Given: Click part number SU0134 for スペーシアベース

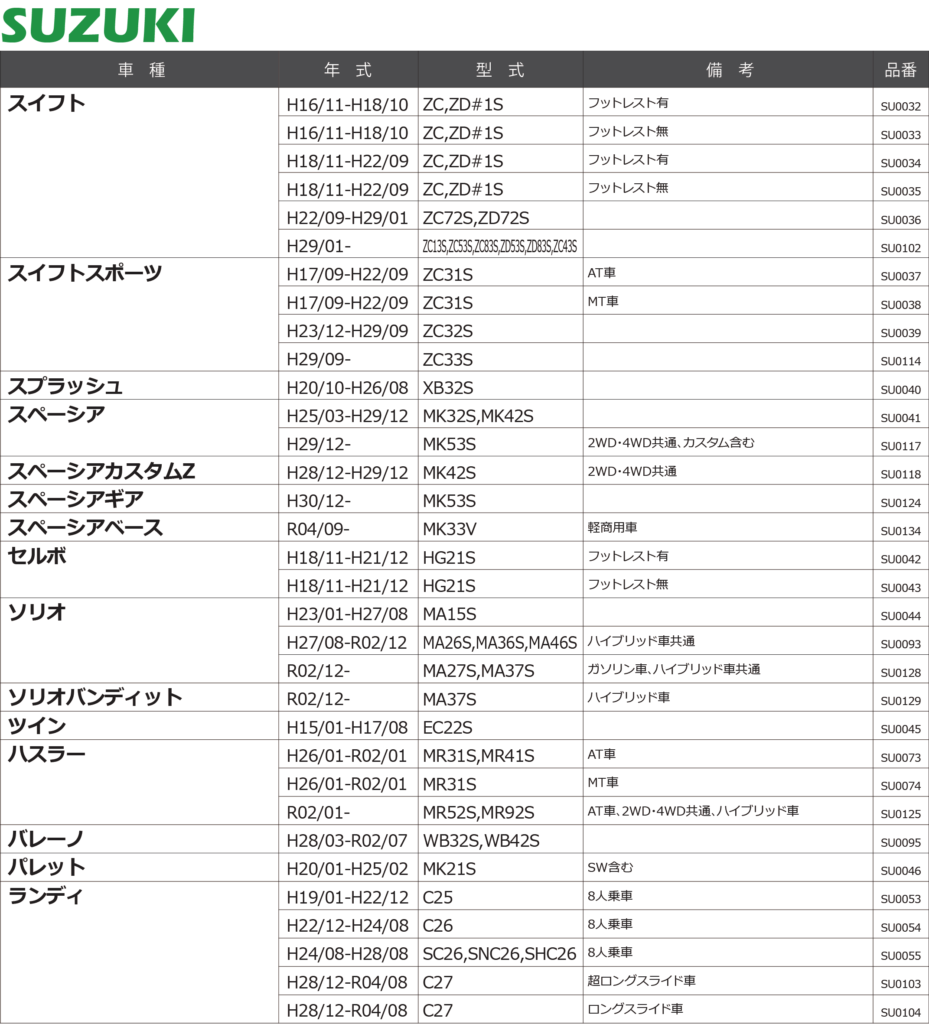Looking at the screenshot, I should (900, 531).
